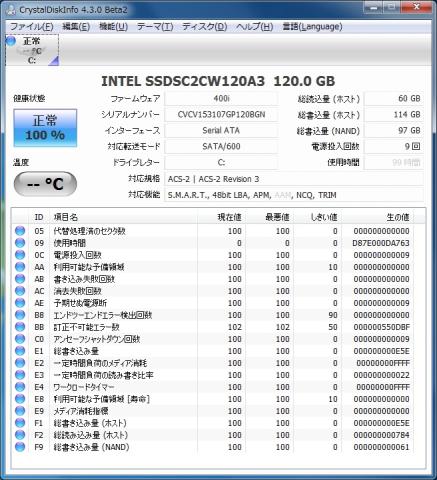Click the power-on count field 9 回
437x480 pixels.
394,147
